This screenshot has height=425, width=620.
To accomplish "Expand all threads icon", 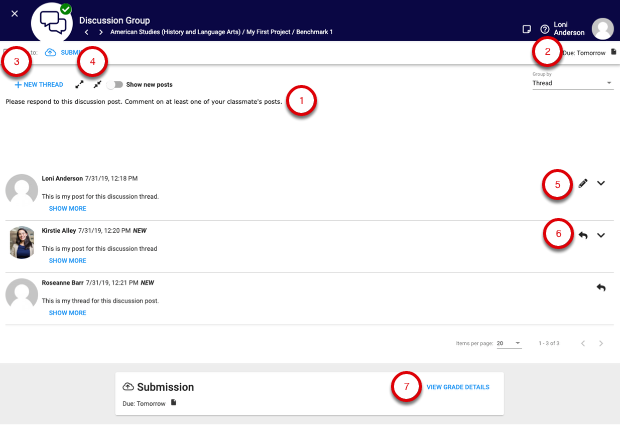I will (80, 85).
